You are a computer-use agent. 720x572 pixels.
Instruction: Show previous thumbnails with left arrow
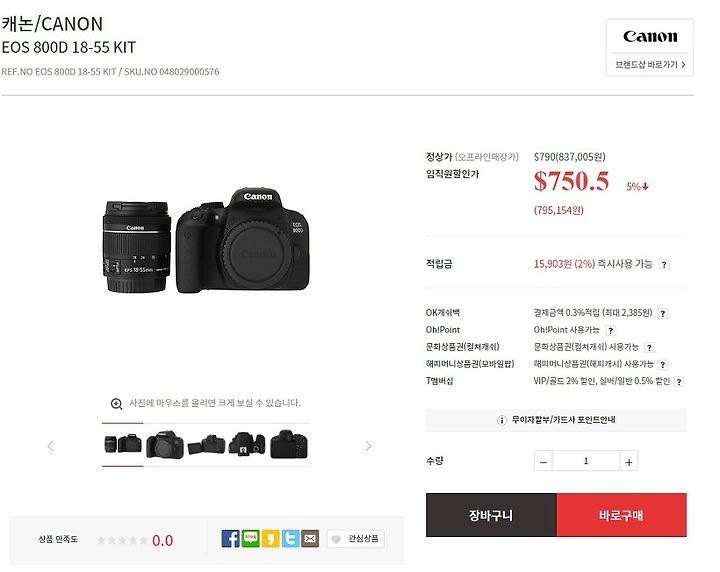[51, 446]
